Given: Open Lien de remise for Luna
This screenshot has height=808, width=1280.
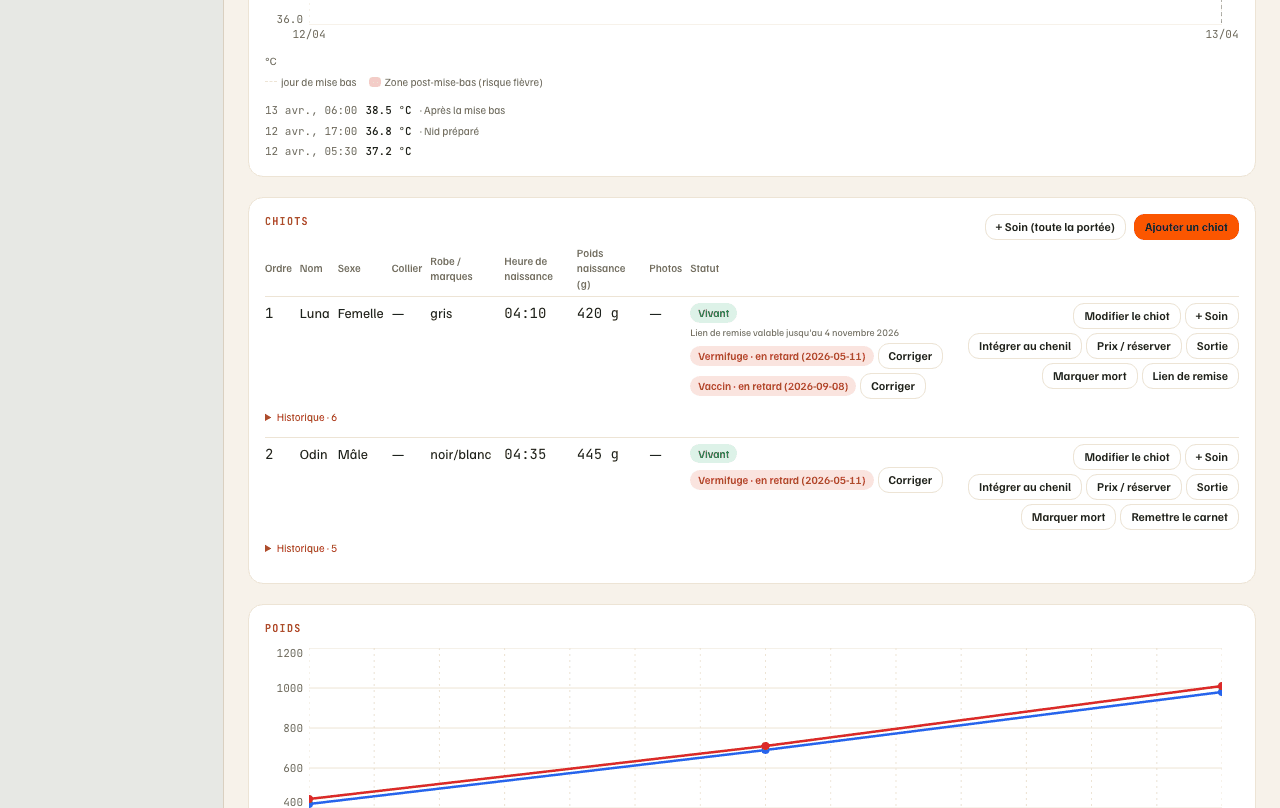Looking at the screenshot, I should pos(1190,376).
